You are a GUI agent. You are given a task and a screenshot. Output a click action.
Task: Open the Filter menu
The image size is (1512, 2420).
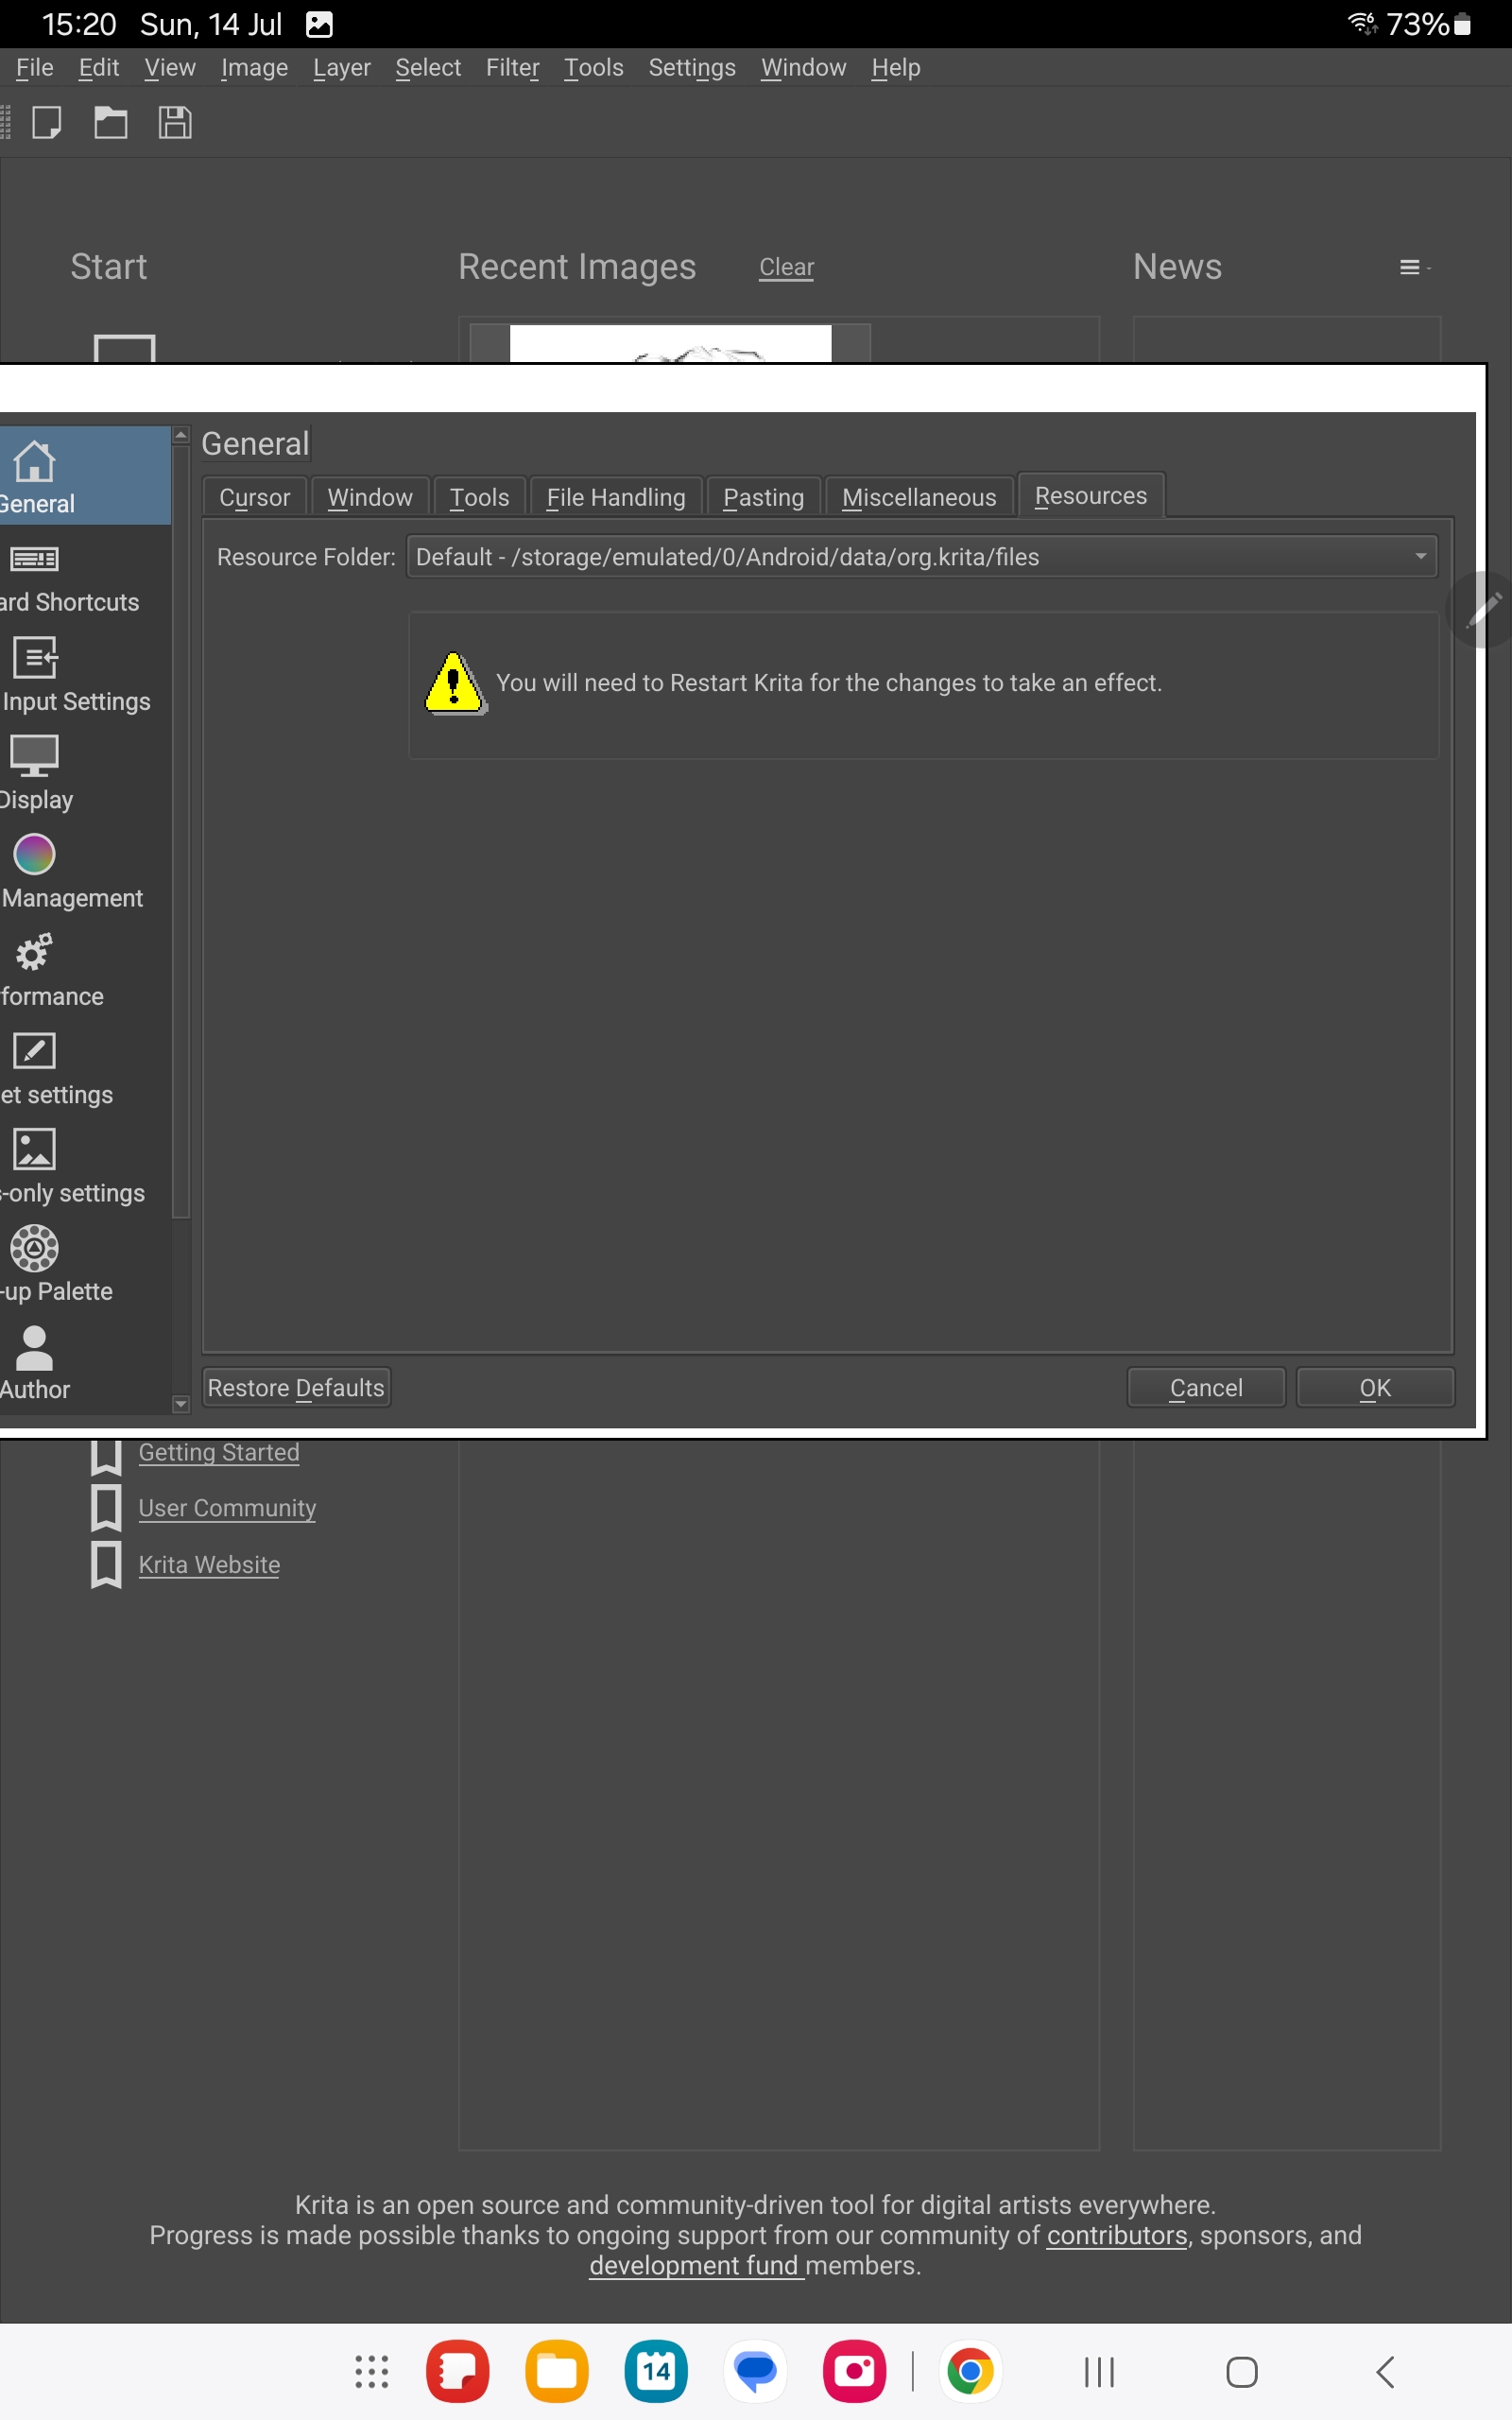click(x=513, y=68)
